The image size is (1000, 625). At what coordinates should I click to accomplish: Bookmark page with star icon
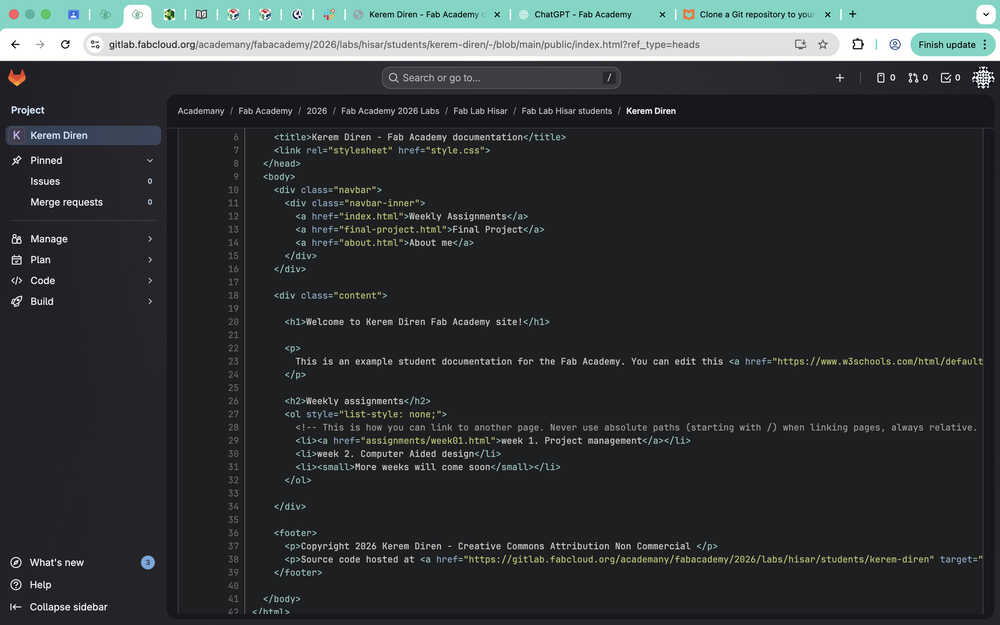pyautogui.click(x=823, y=45)
